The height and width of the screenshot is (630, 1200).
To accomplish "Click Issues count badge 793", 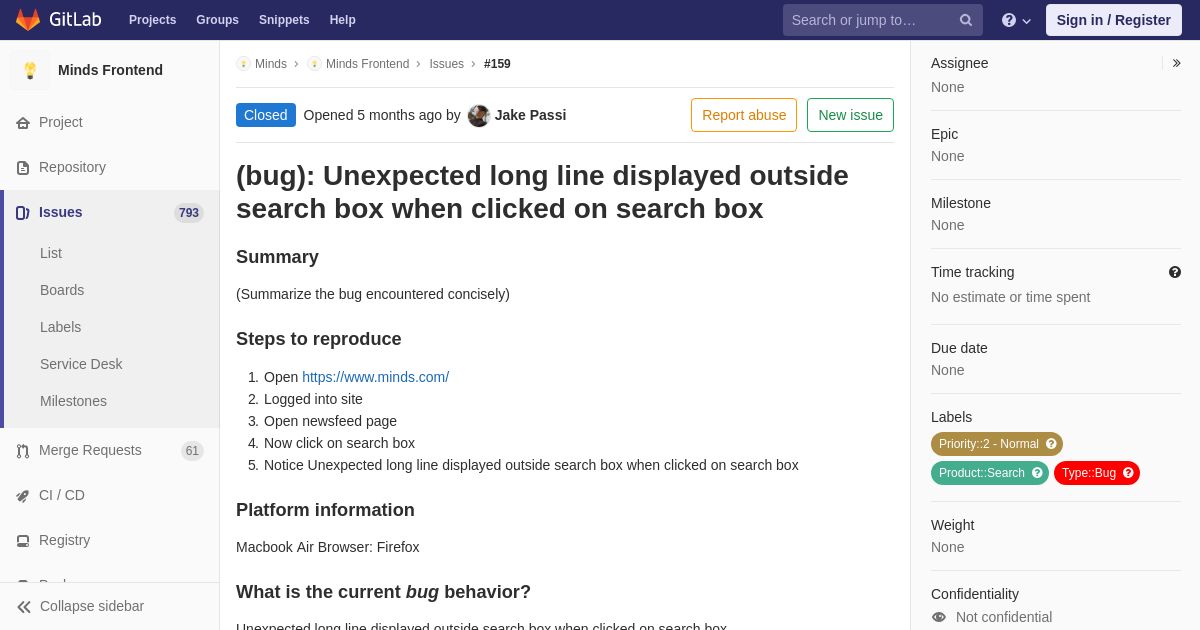I will [x=189, y=213].
